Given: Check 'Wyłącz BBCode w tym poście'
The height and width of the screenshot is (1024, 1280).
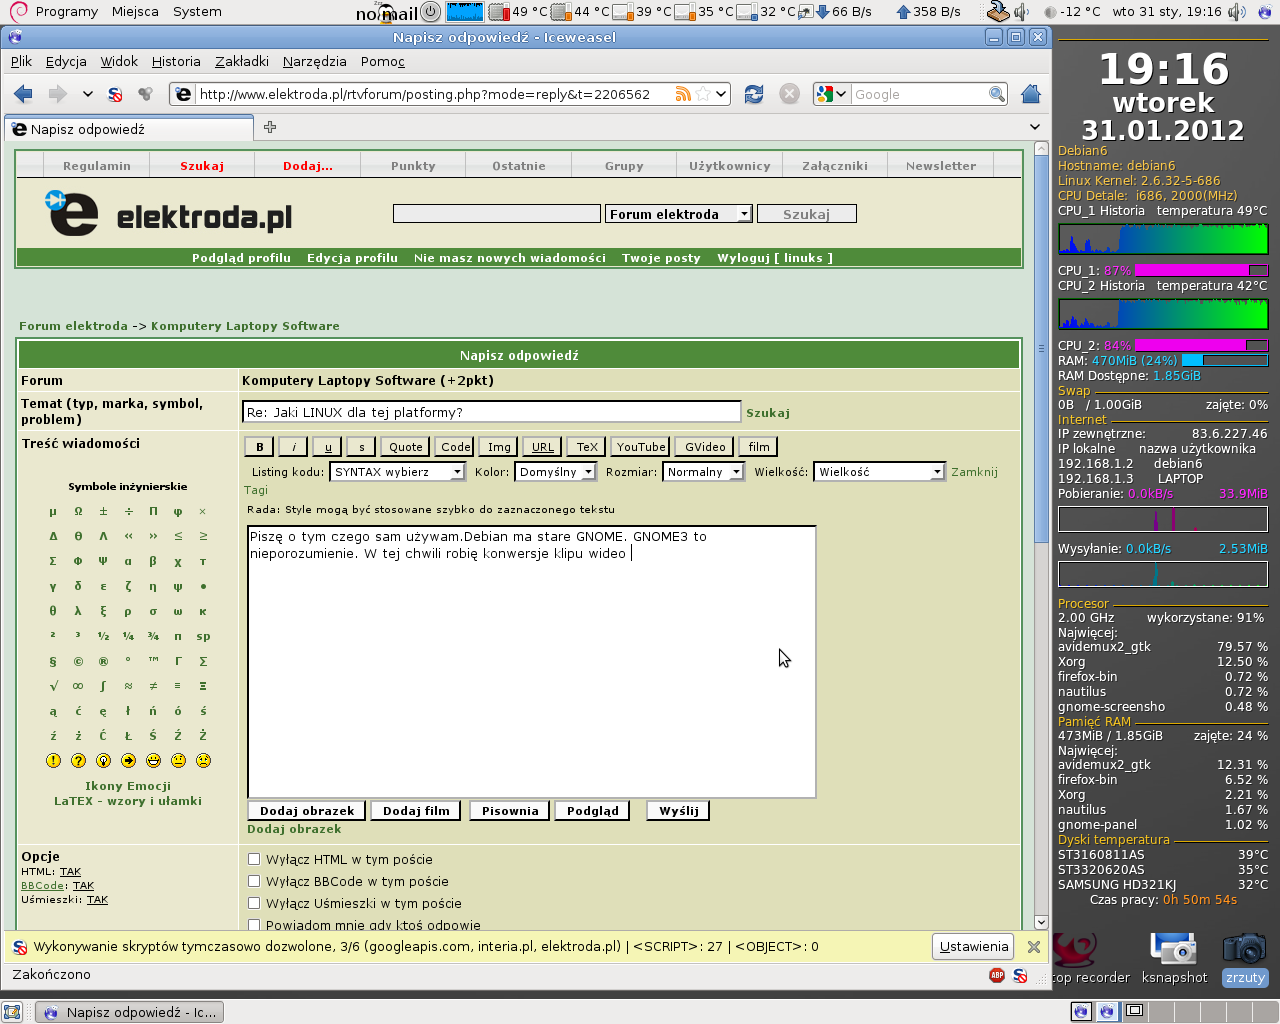Looking at the screenshot, I should 254,881.
